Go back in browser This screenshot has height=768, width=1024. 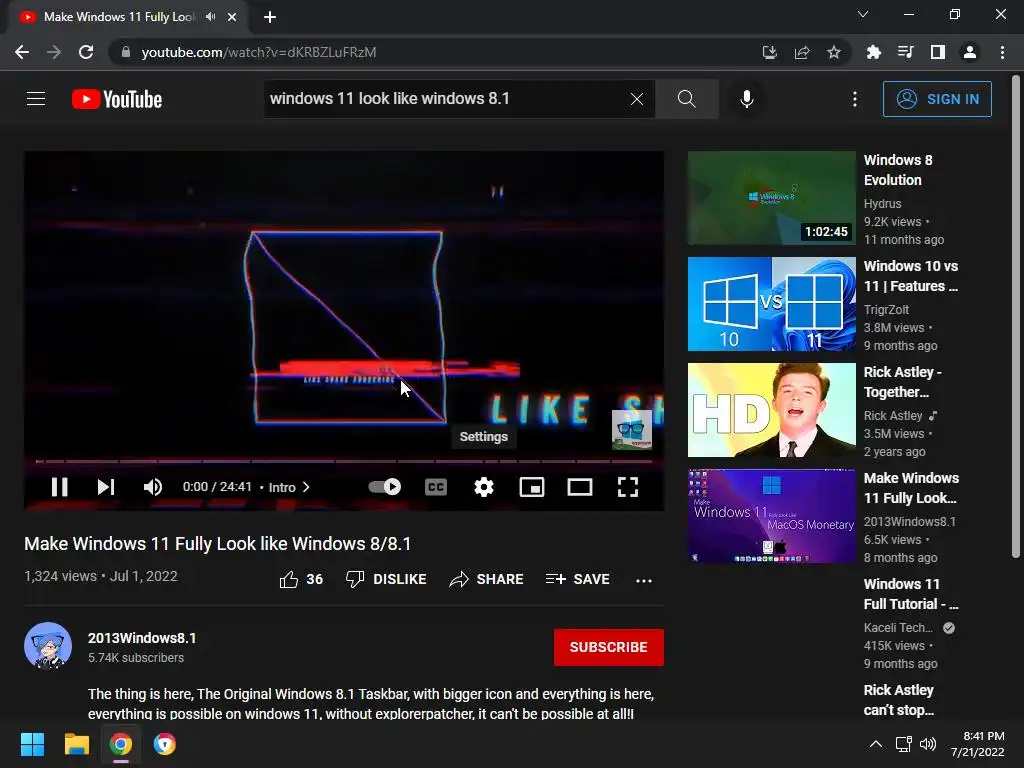[x=22, y=52]
